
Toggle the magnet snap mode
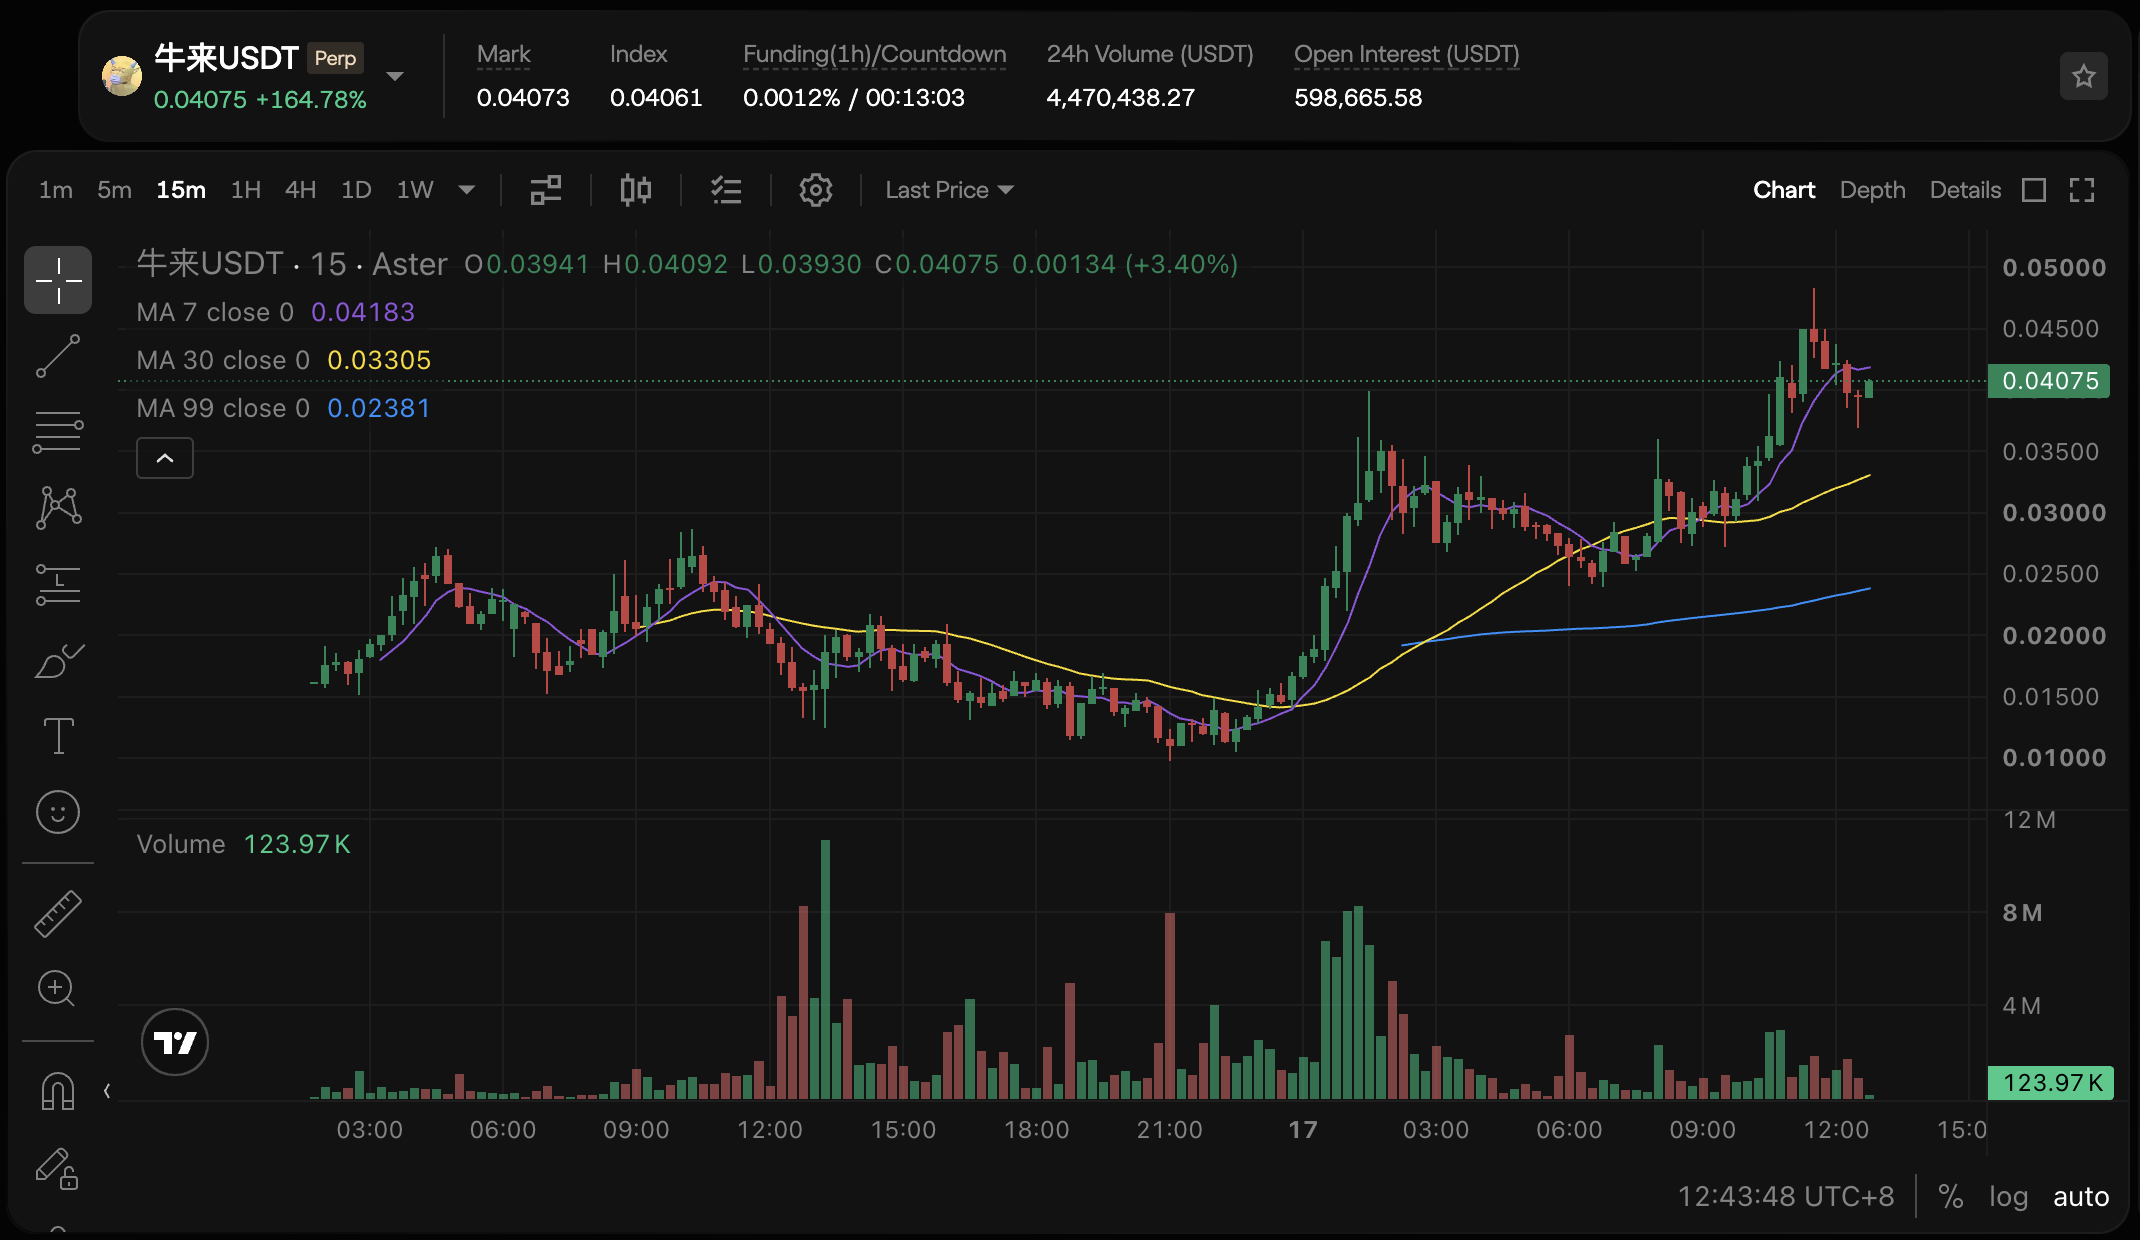coord(58,1091)
